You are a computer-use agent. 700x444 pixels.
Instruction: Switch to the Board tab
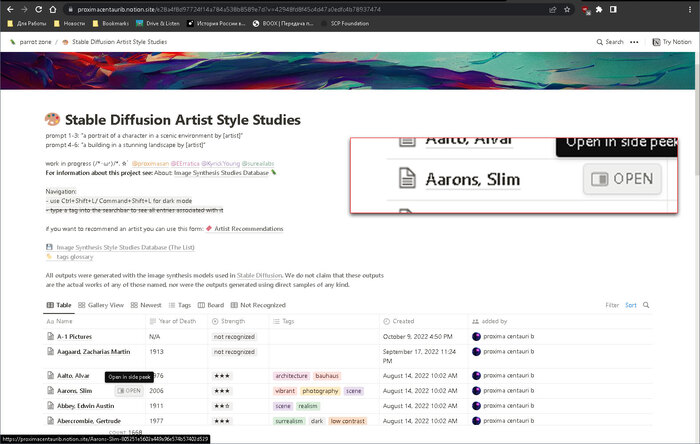[x=211, y=305]
